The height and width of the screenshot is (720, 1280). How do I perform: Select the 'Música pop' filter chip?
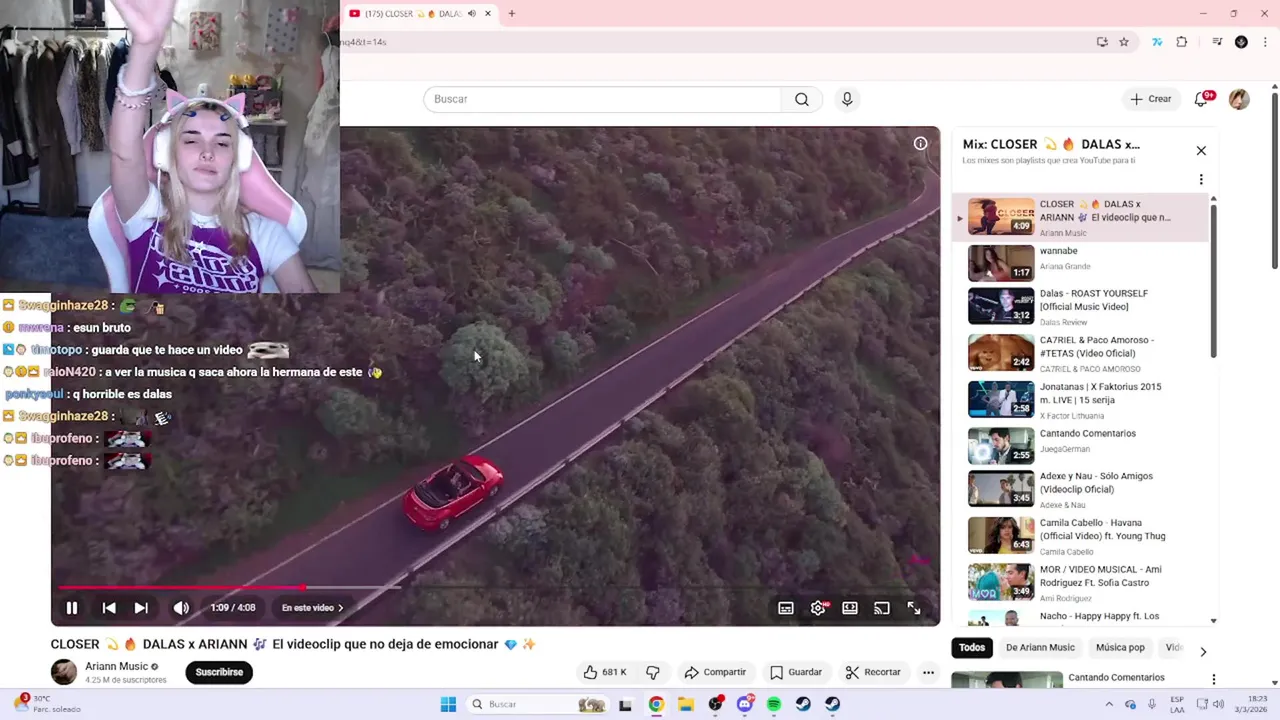pos(1120,647)
